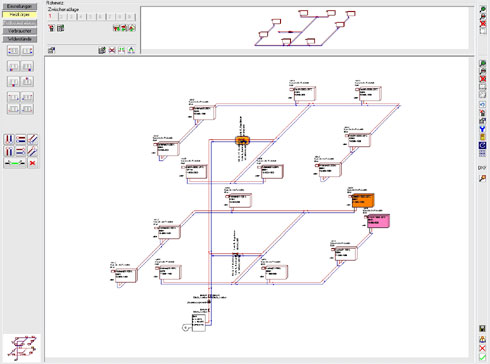Open the Verbraucher category
This screenshot has height=364, width=490.
(20, 31)
